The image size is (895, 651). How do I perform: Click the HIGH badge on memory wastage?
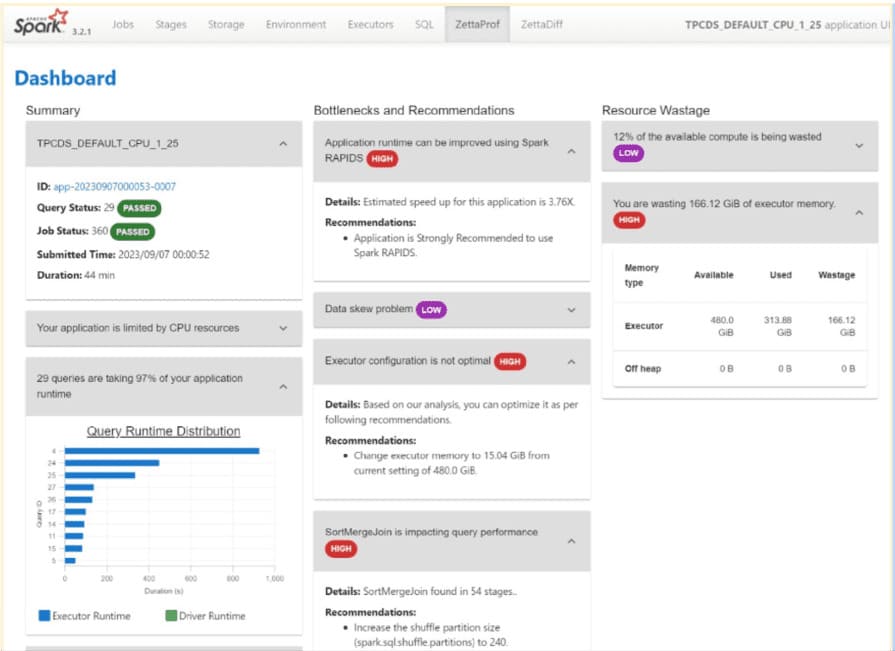pos(629,220)
